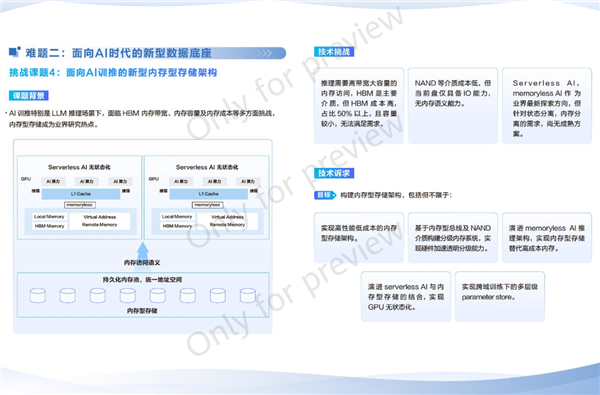
Task: Open the card 基于内存型总线及 NAND 介质构建分级内存系统
Action: point(453,238)
